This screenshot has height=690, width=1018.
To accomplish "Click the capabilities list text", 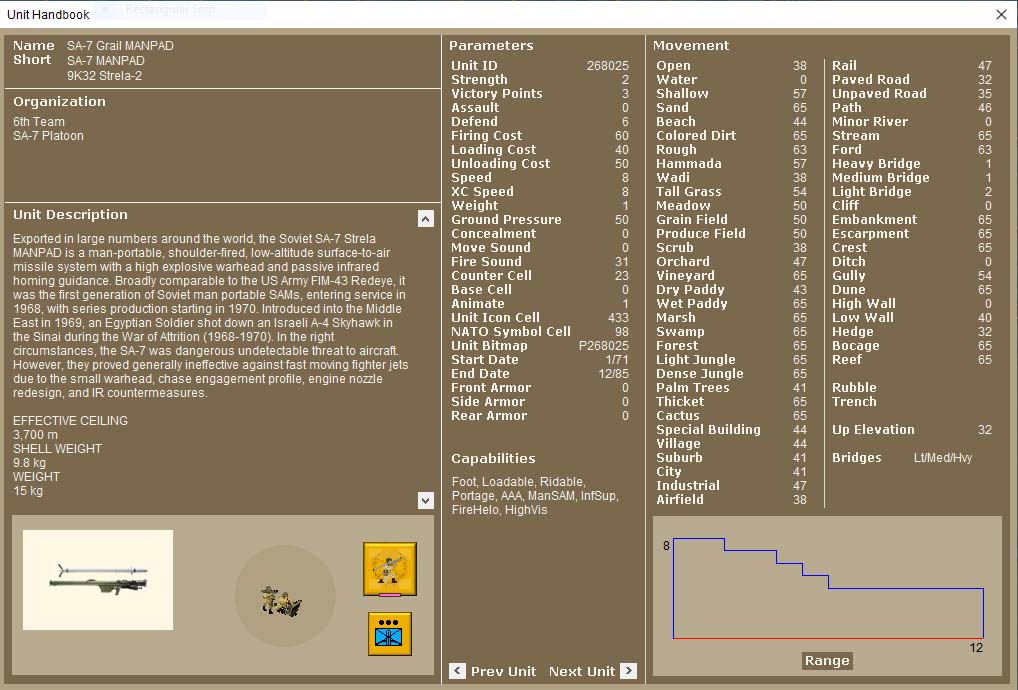I will coord(535,496).
